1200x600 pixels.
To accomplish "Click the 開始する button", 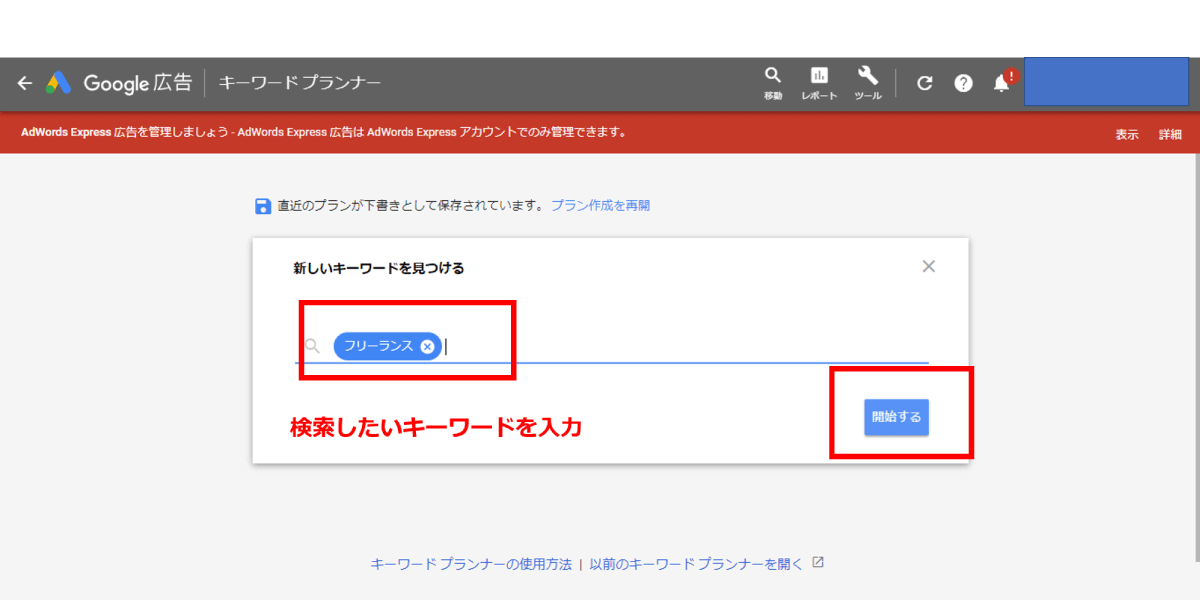I will (x=897, y=417).
